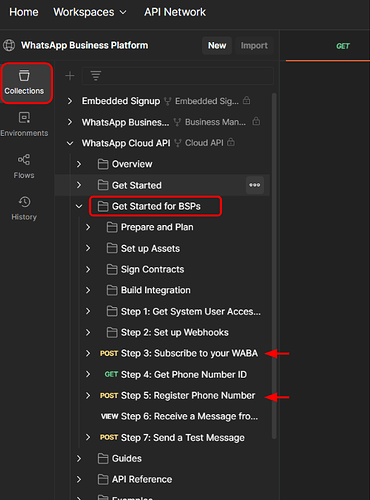Click the filter icon in collections search
This screenshot has width=370, height=500.
click(x=96, y=76)
